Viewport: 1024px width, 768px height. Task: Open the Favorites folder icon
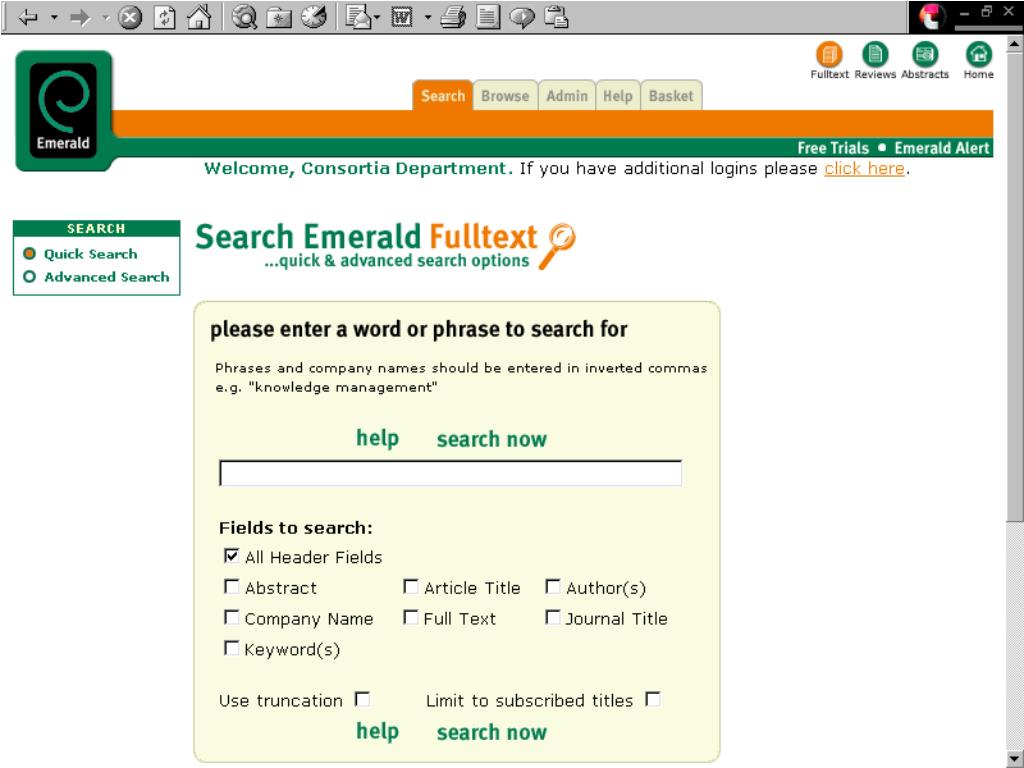(279, 18)
